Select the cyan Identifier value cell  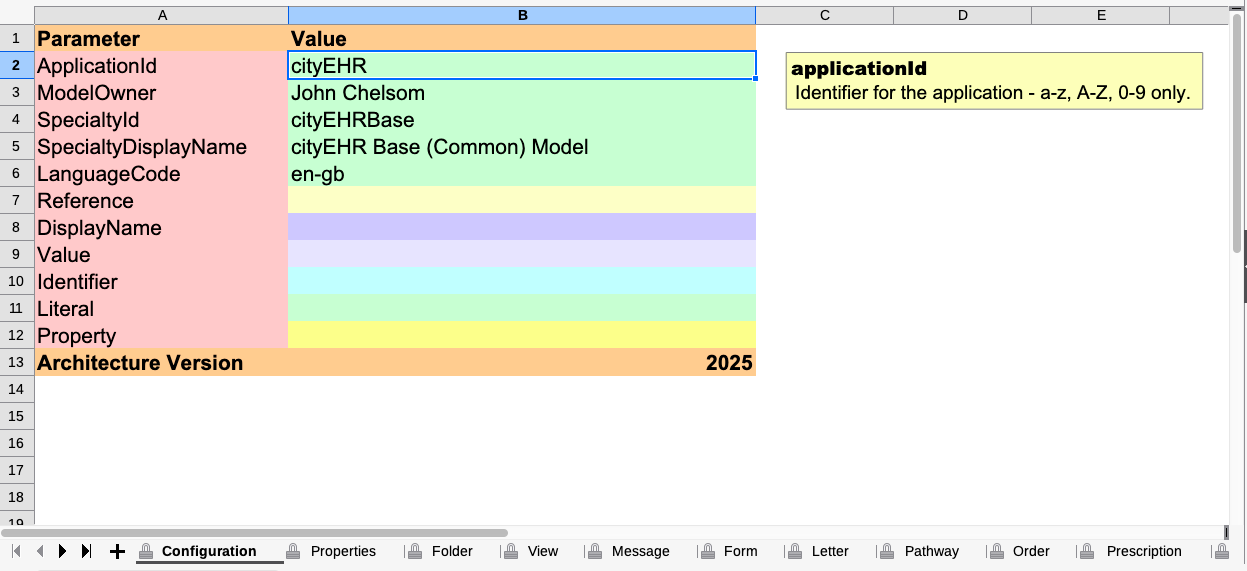click(522, 282)
